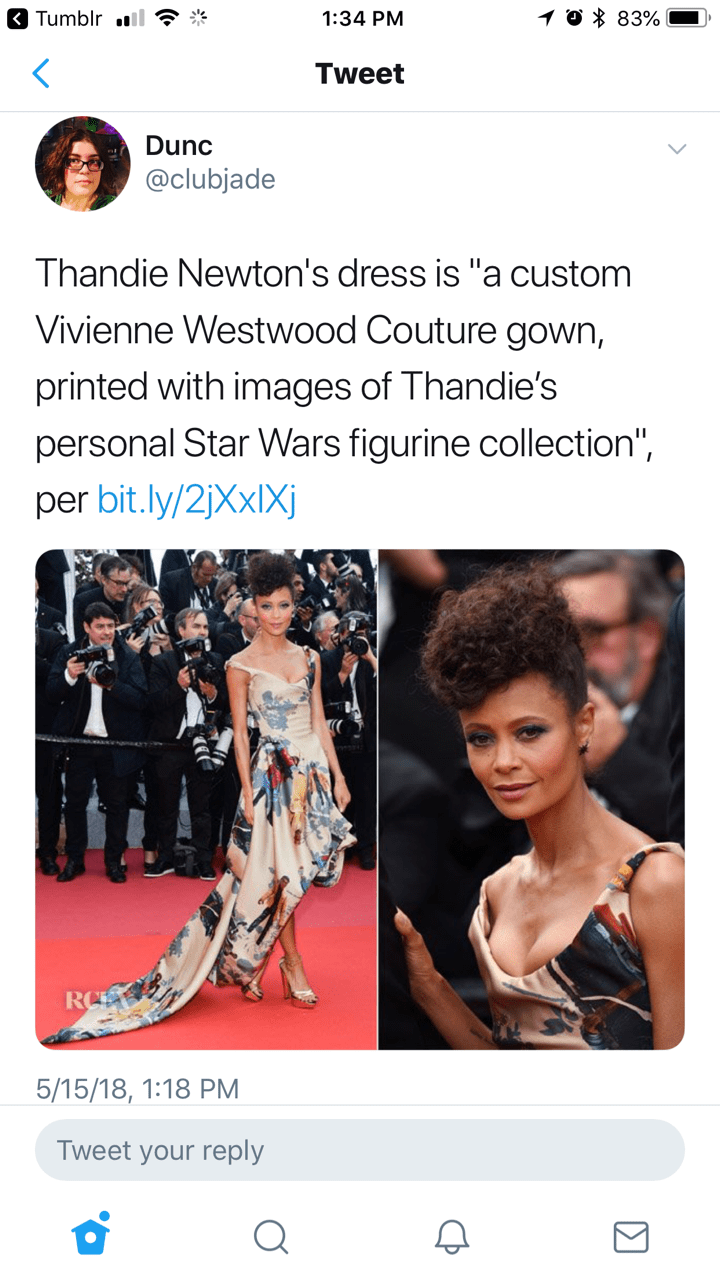720x1280 pixels.
Task: Open the Messages envelope tab
Action: pyautogui.click(x=630, y=1237)
